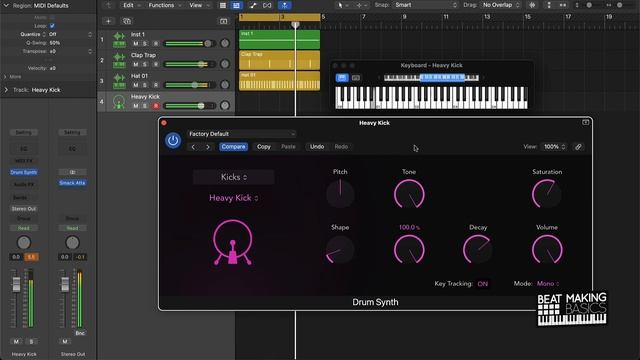The image size is (640, 360).
Task: Click the pointer tool menu
Action: pyautogui.click(x=342, y=5)
